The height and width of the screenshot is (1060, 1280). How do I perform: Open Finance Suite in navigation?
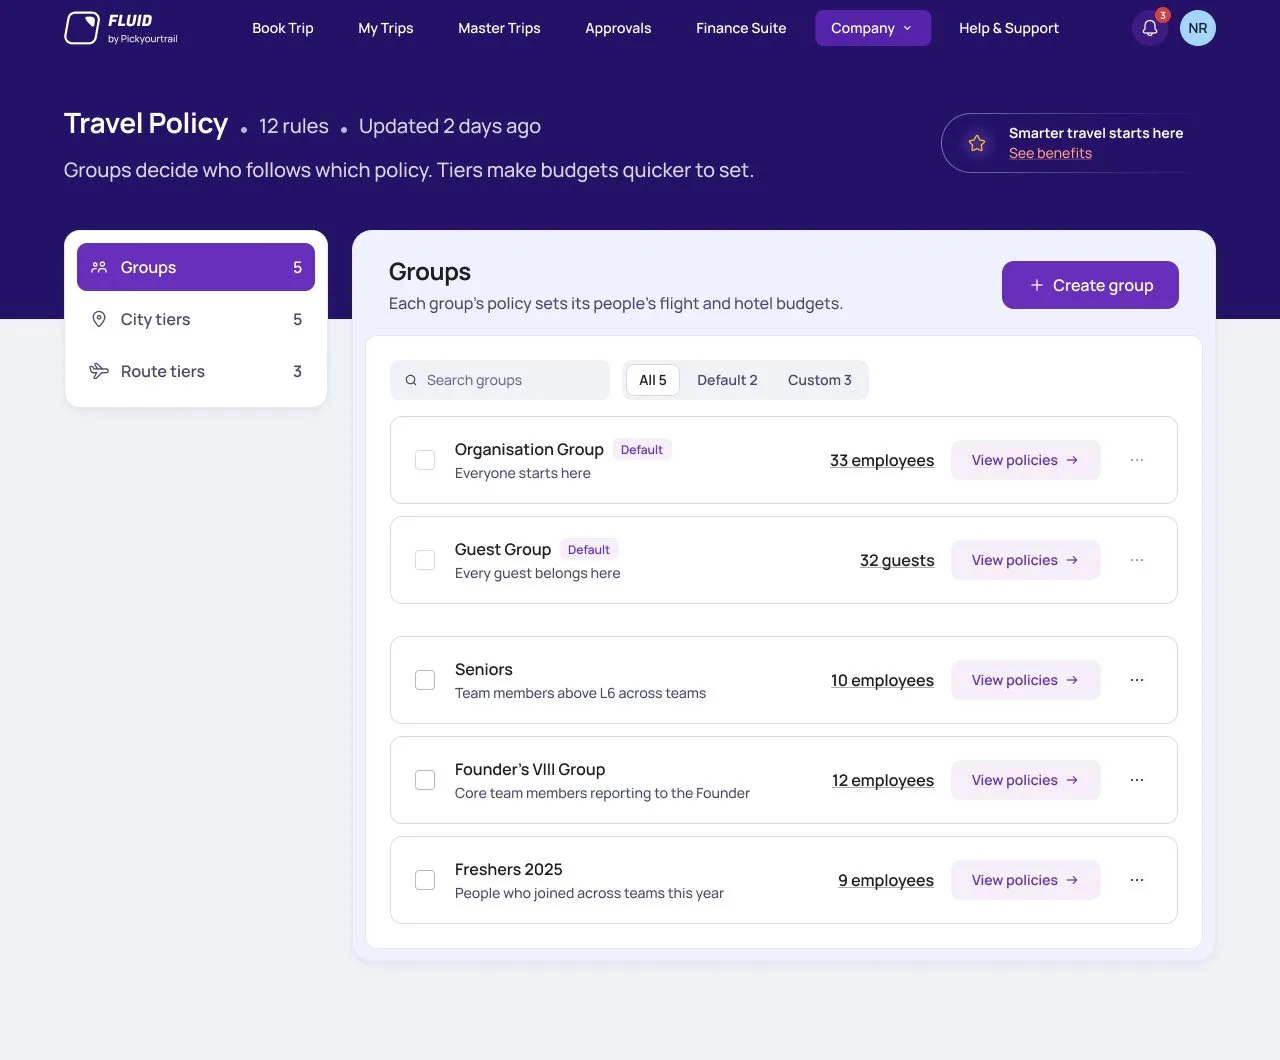point(741,28)
